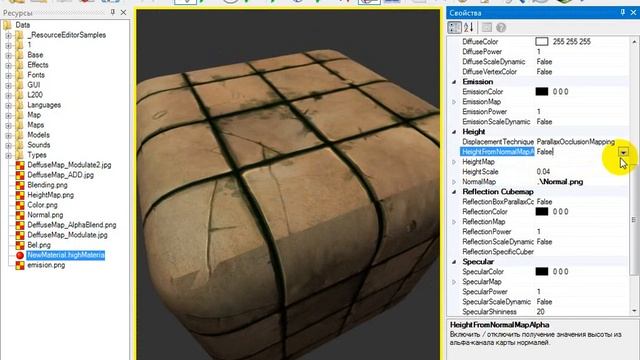640x360 pixels.
Task: Close the Ресурсы panel
Action: [x=123, y=13]
